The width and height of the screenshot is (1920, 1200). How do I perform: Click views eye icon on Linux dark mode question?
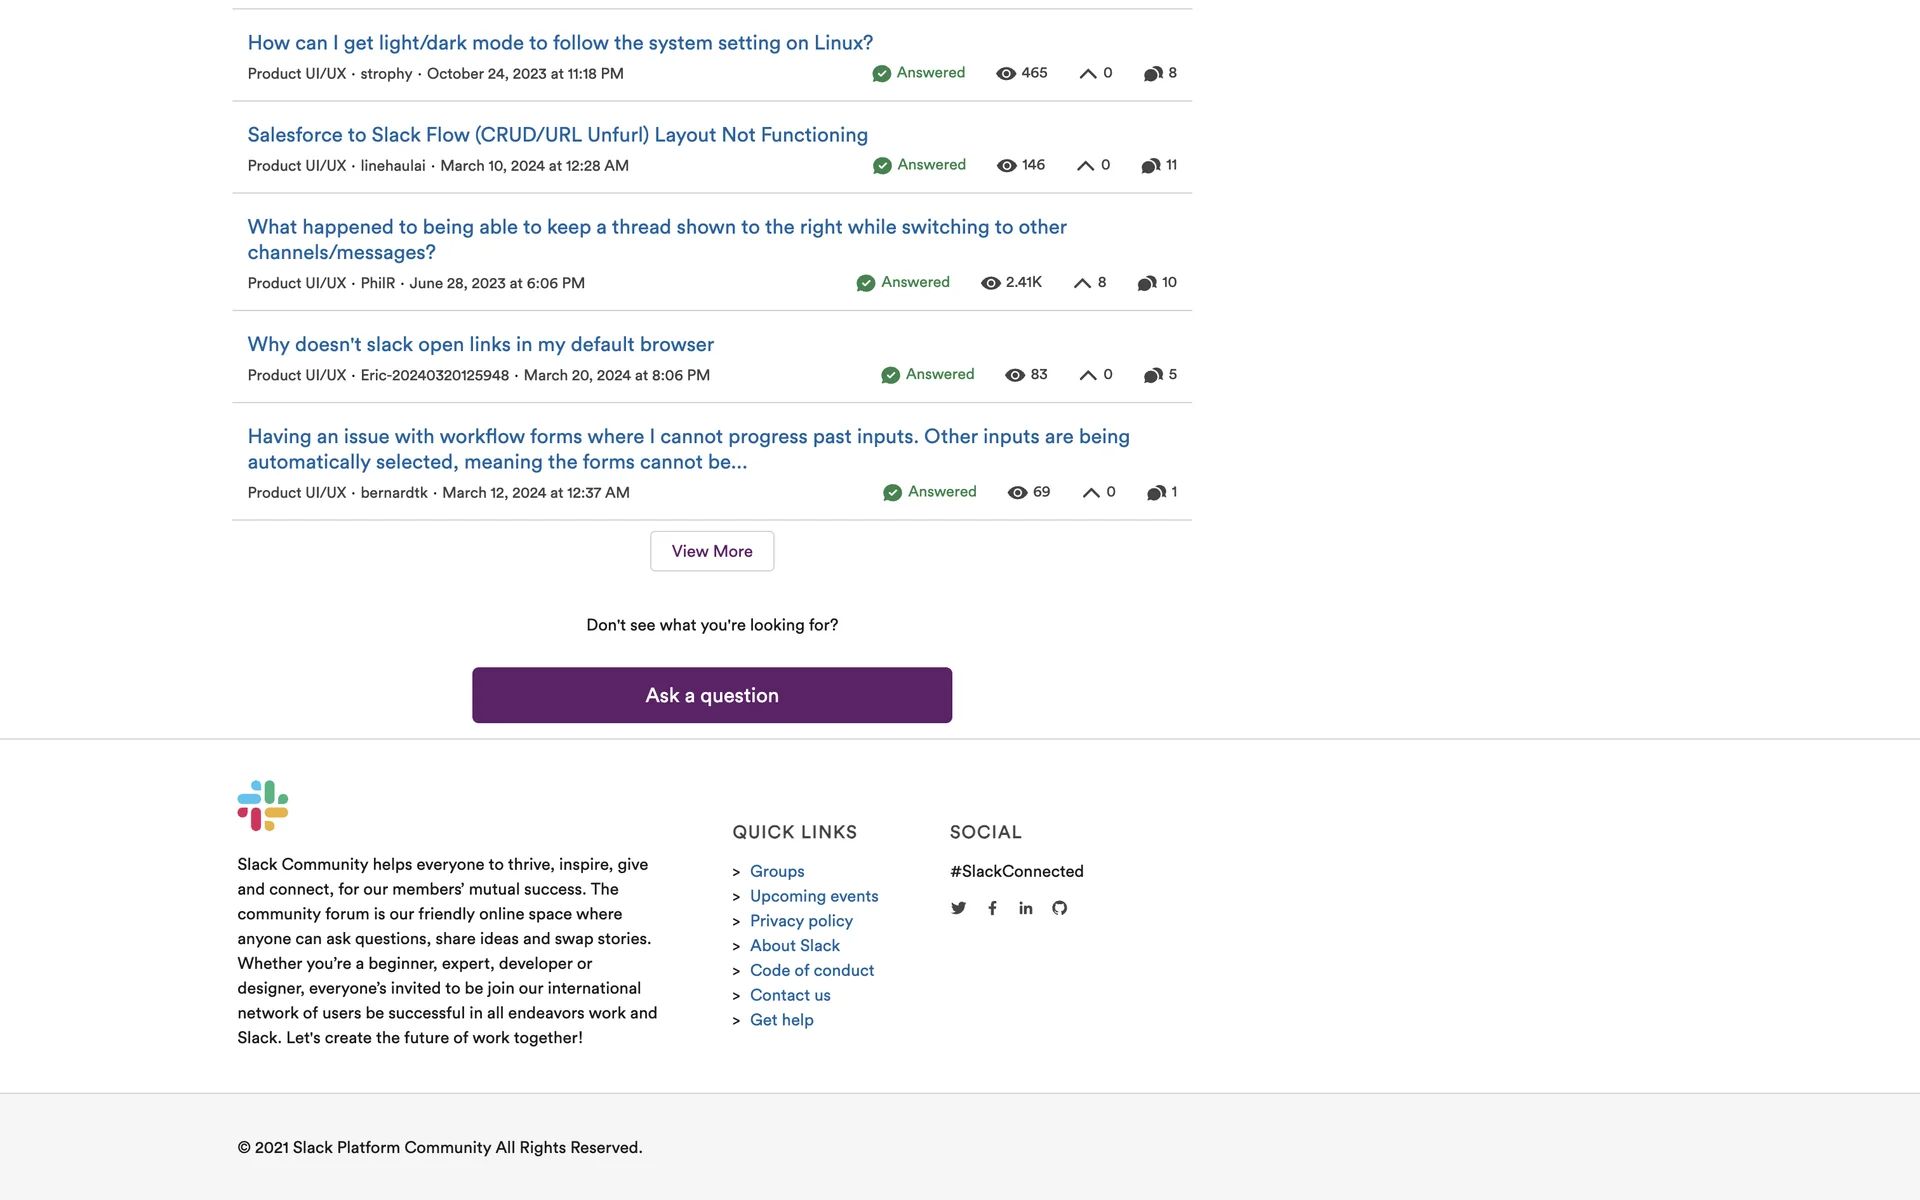1006,74
